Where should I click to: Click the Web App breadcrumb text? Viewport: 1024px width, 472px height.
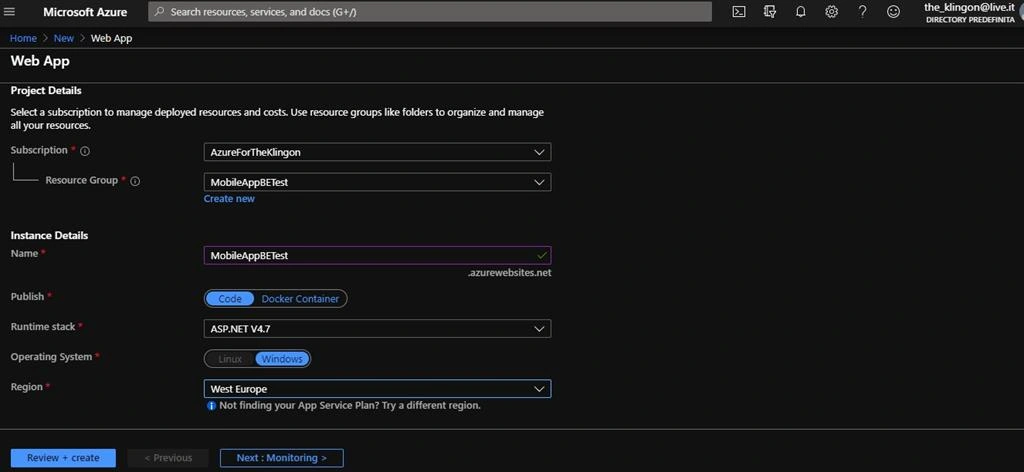pyautogui.click(x=112, y=38)
